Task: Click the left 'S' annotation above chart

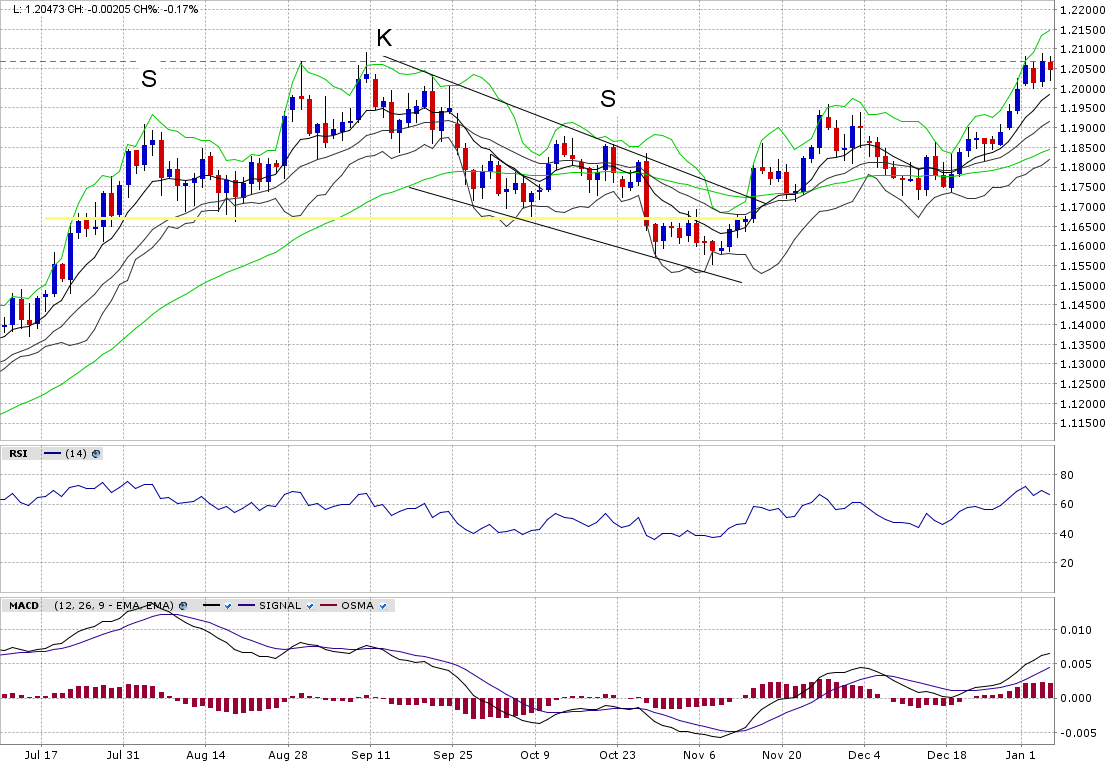Action: coord(149,79)
